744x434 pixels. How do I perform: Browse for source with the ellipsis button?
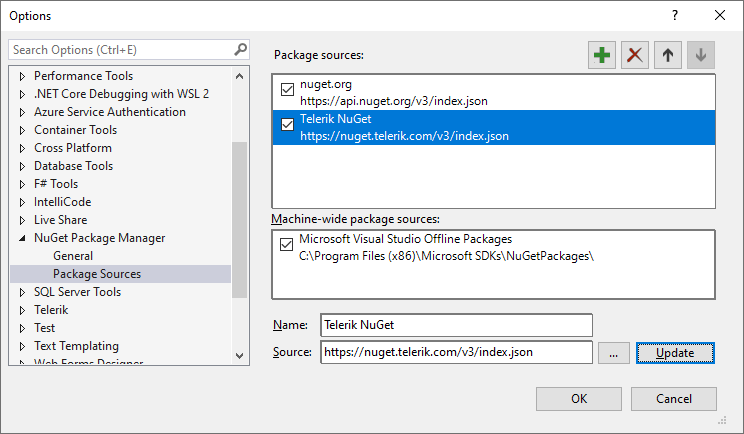pos(614,353)
